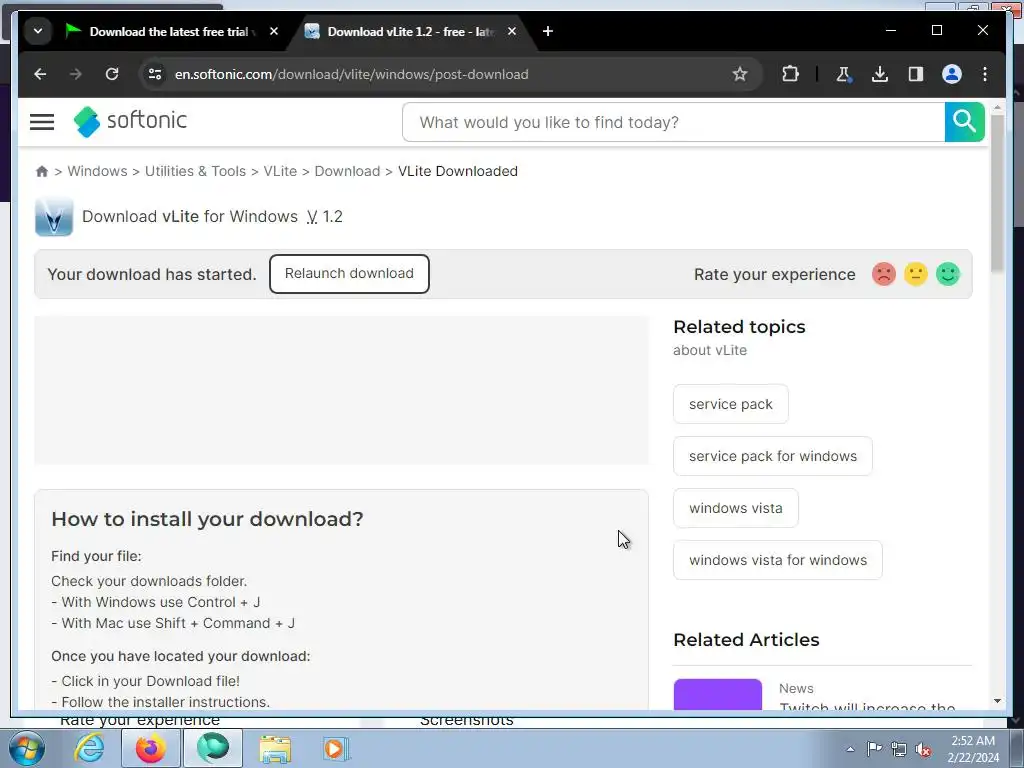Screen dimensions: 1024x768
Task: Rate experience with the red sad face
Action: (884, 274)
